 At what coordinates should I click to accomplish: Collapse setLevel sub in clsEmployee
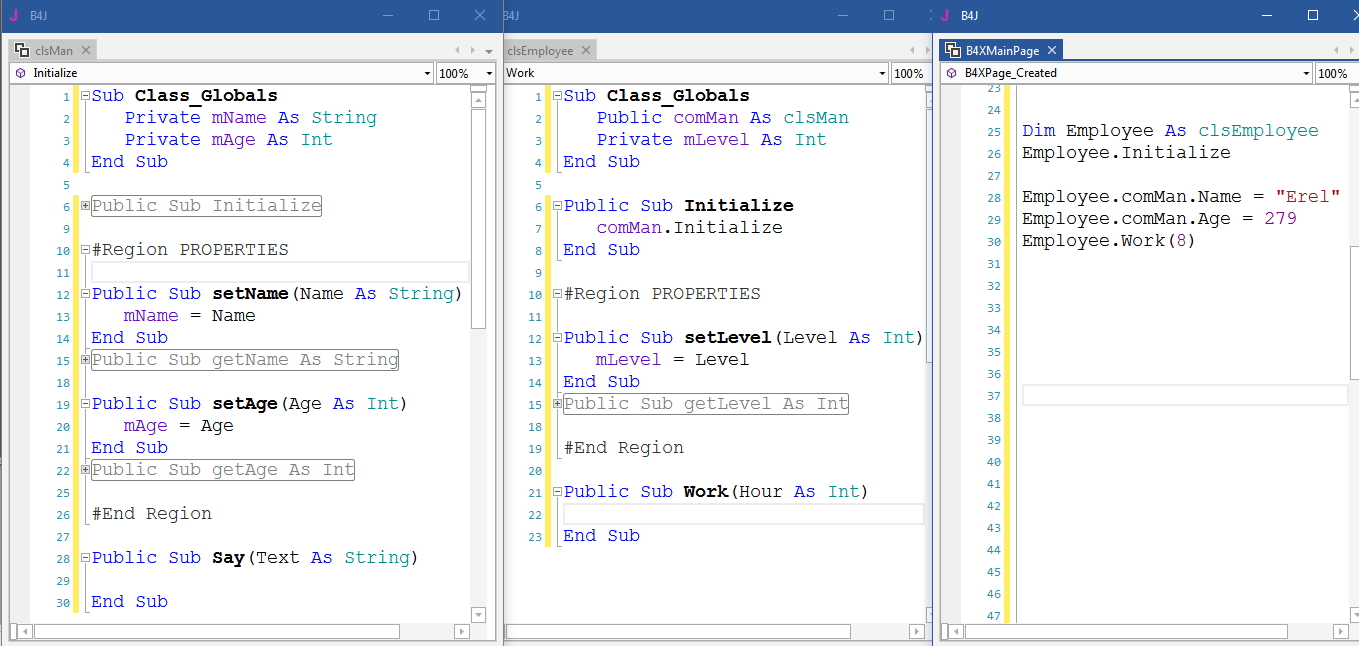tap(557, 338)
